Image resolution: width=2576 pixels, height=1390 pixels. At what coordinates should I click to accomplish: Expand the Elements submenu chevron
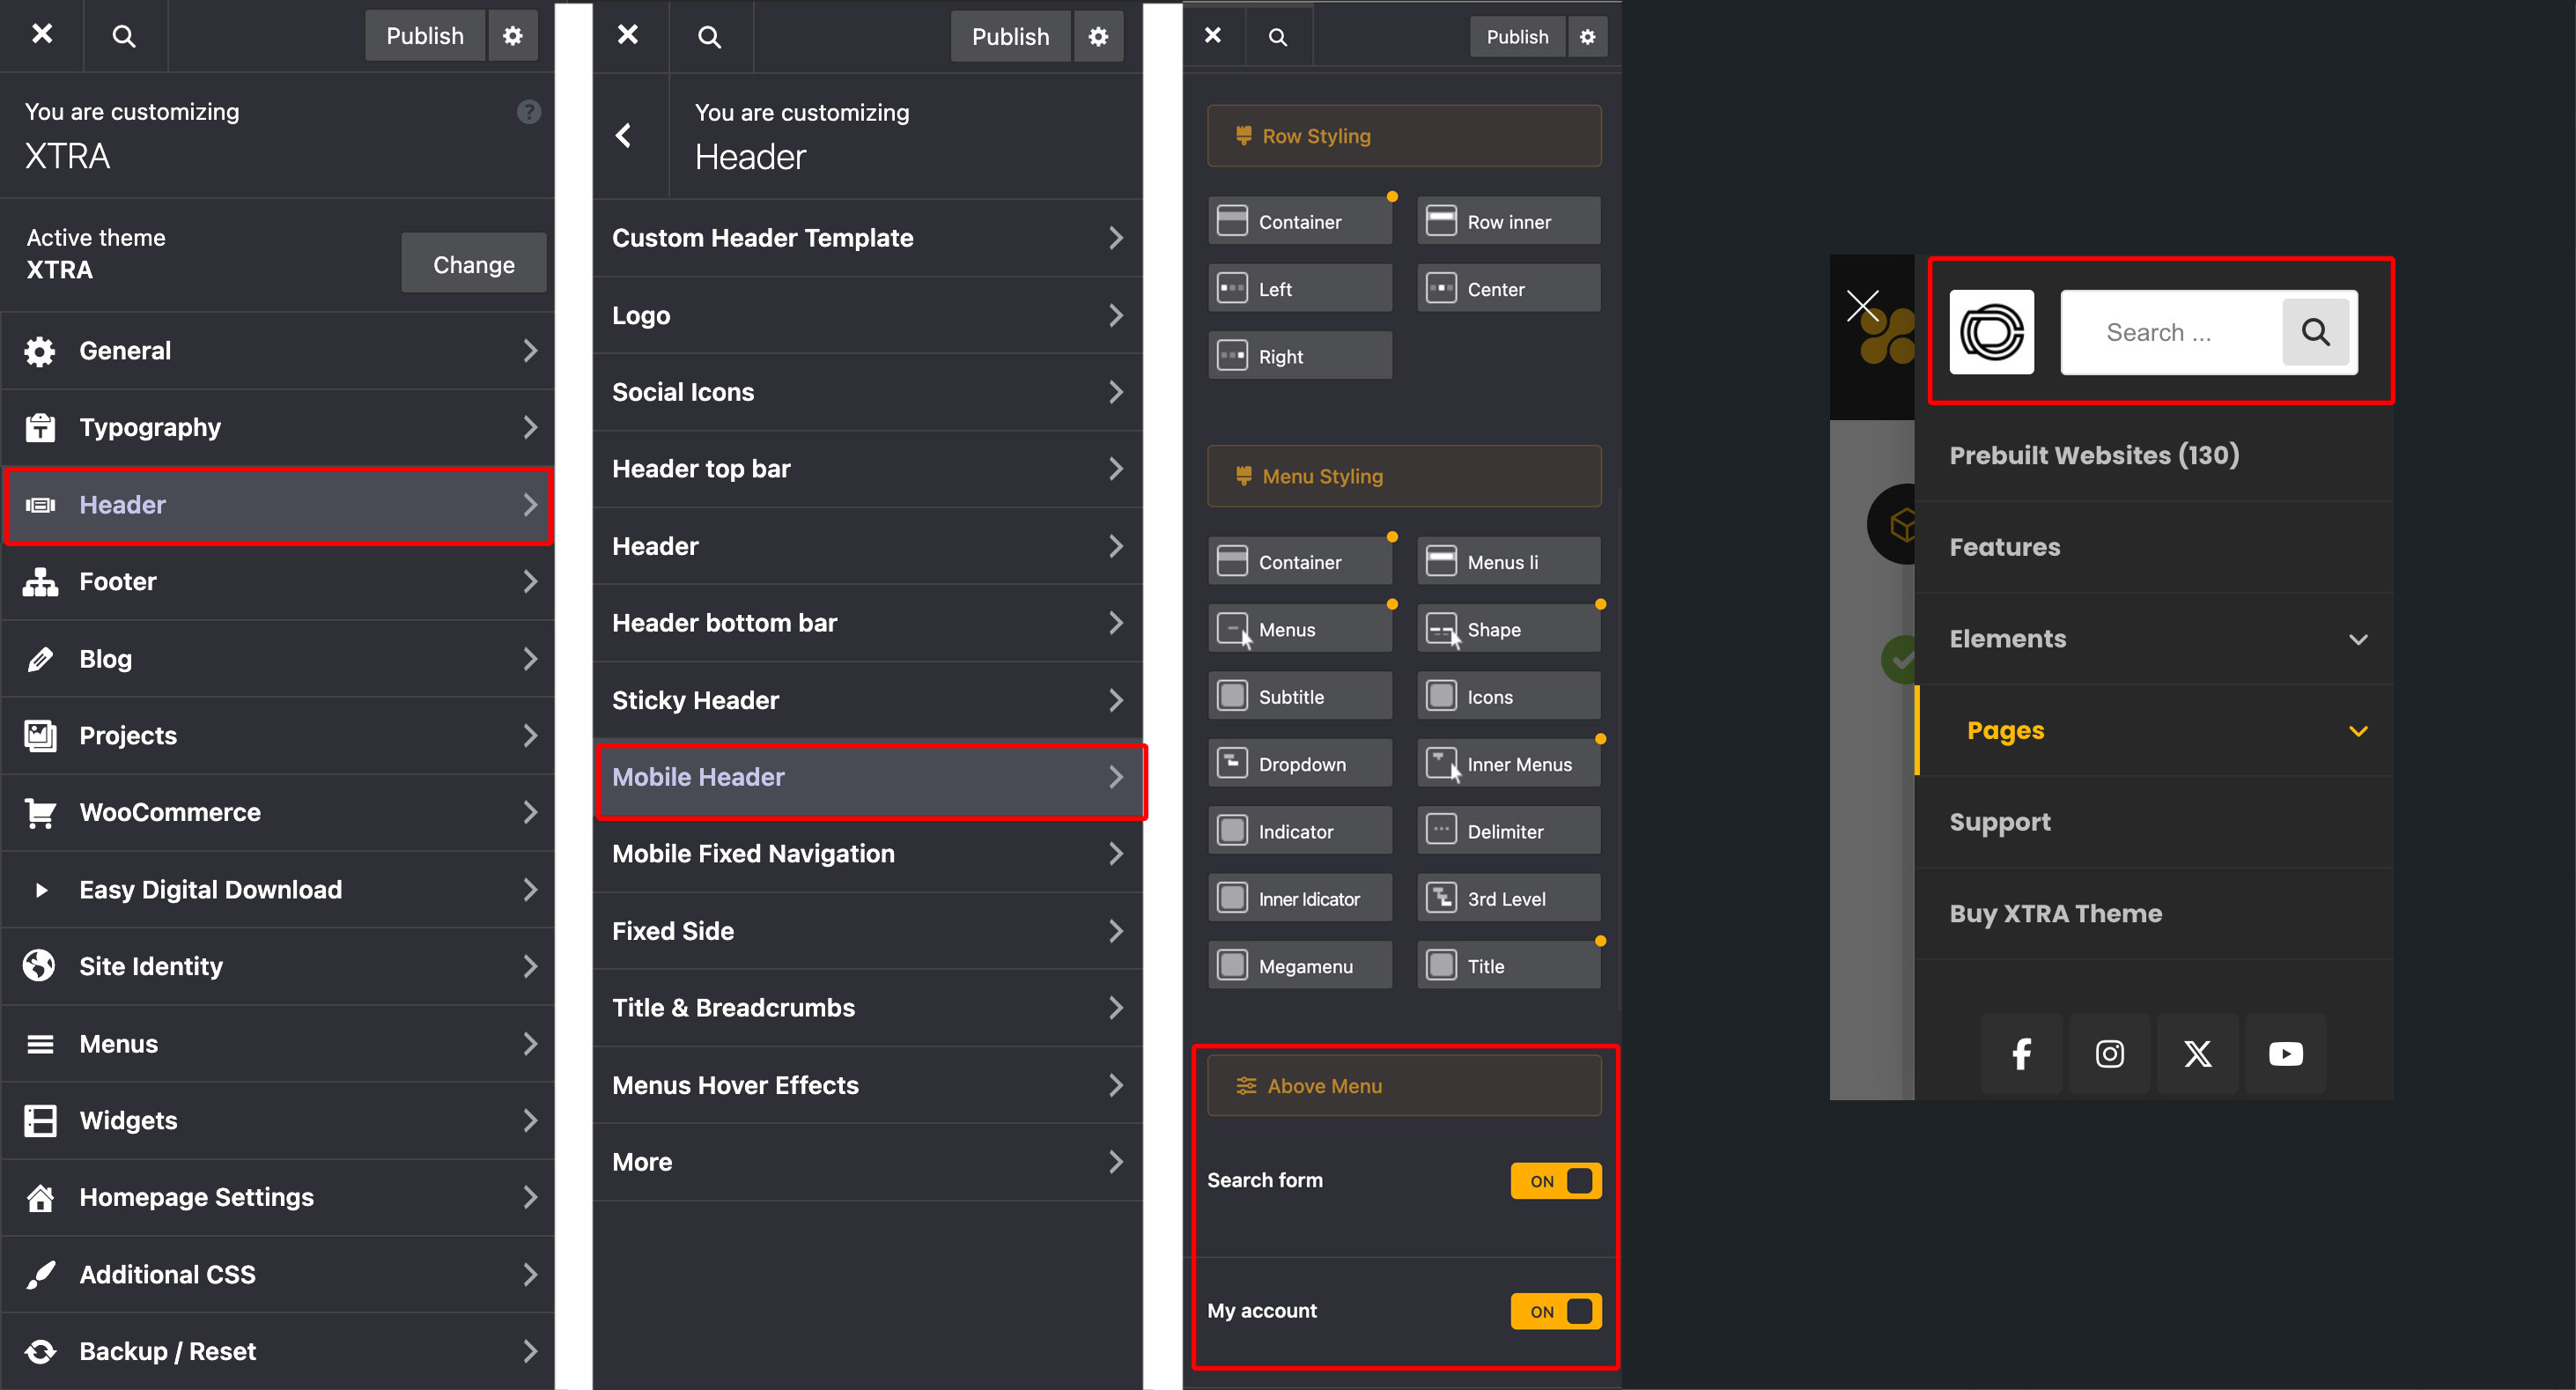[x=2358, y=639]
